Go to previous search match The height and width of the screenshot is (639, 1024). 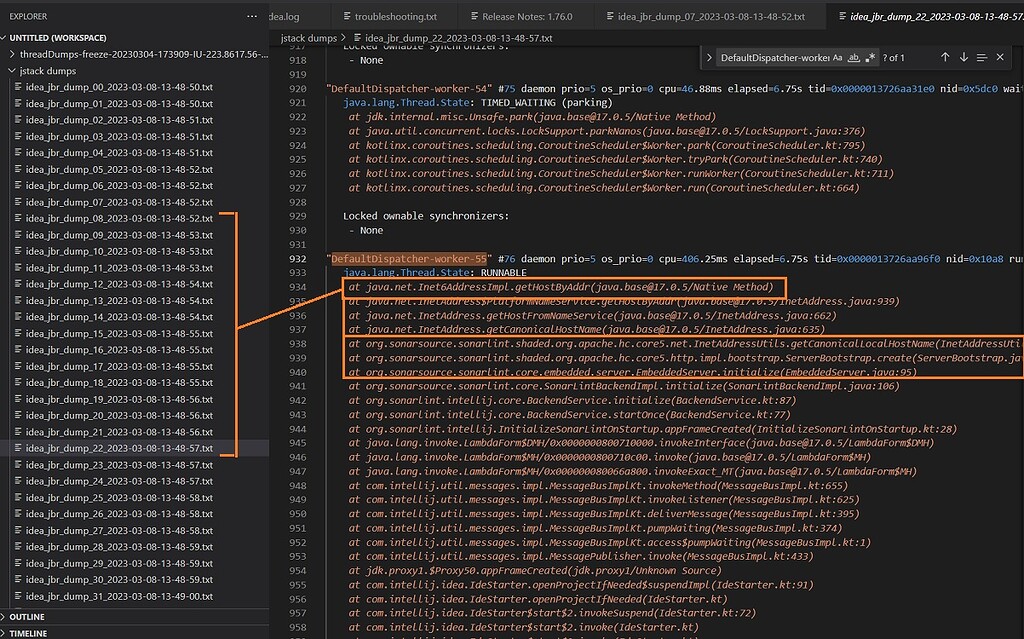click(x=945, y=57)
